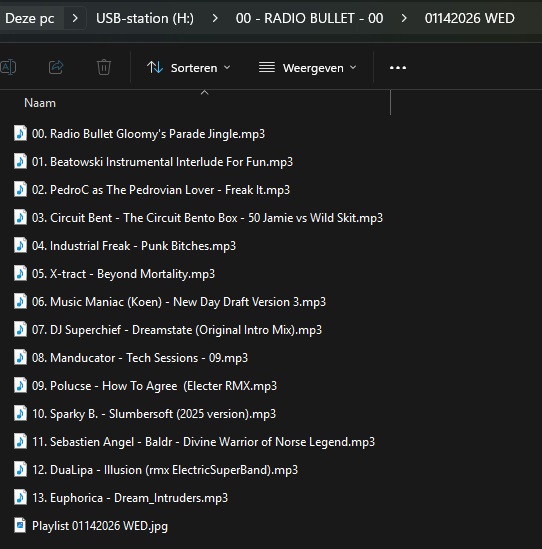Click the Share toolbar icon

click(x=56, y=67)
